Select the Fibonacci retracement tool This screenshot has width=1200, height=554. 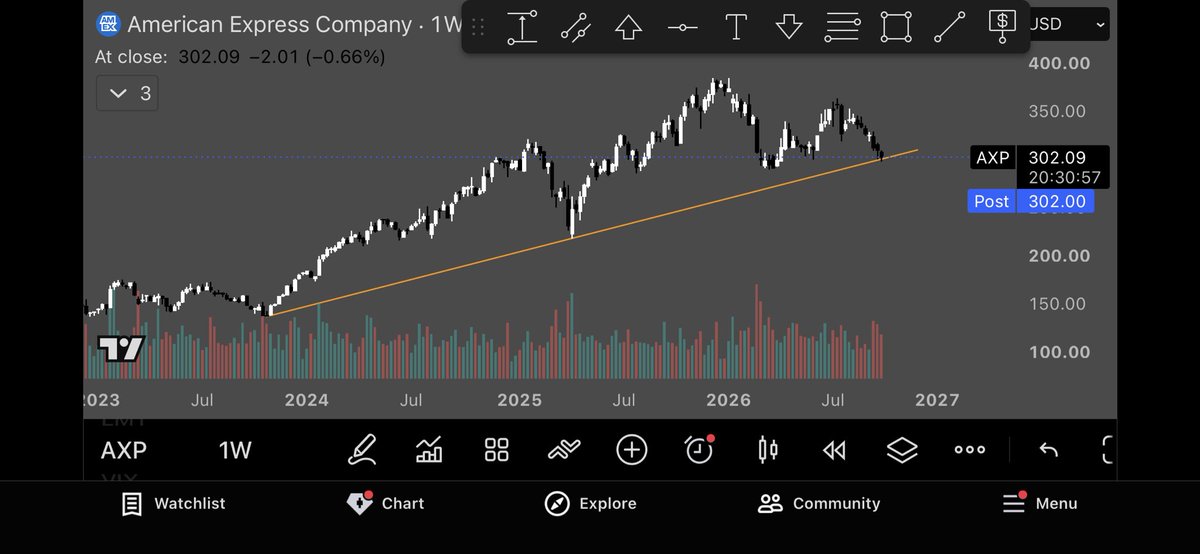pos(843,27)
